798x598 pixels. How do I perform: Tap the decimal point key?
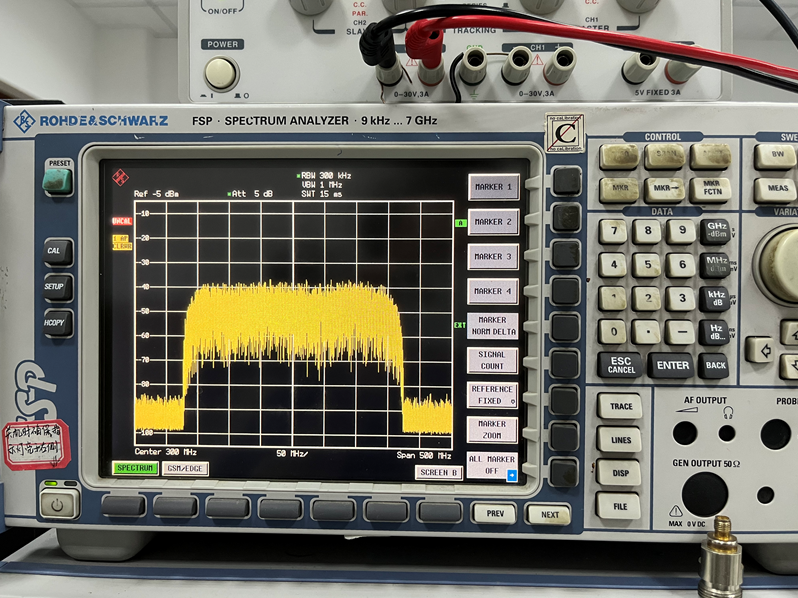[646, 332]
